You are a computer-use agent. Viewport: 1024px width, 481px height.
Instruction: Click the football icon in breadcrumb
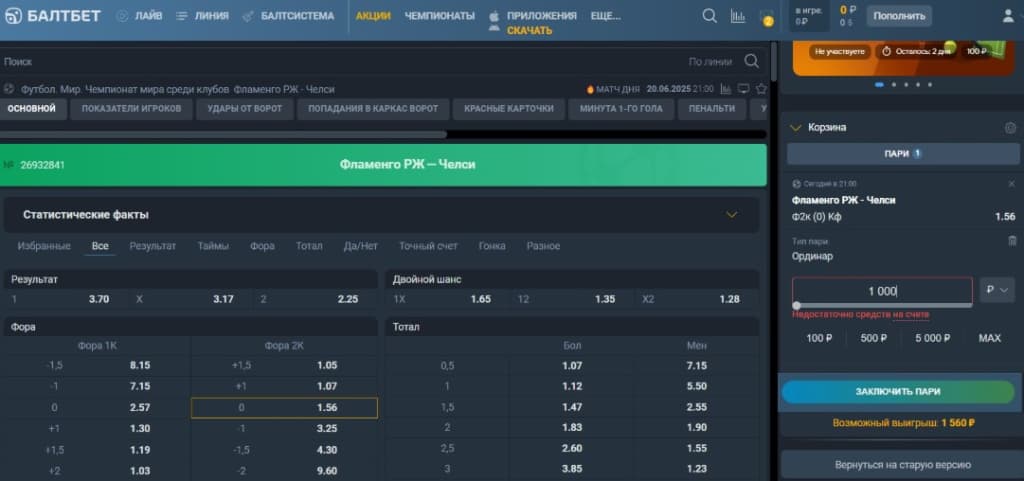(x=8, y=89)
